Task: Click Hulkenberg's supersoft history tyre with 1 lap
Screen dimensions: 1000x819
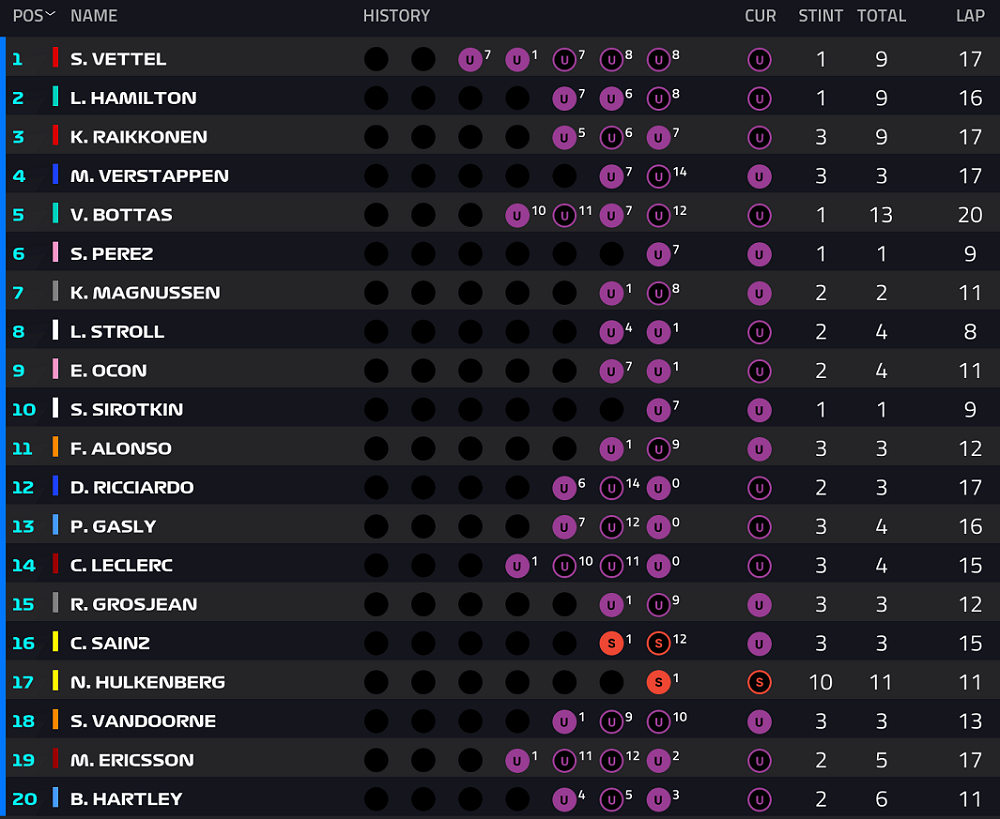Action: 658,682
